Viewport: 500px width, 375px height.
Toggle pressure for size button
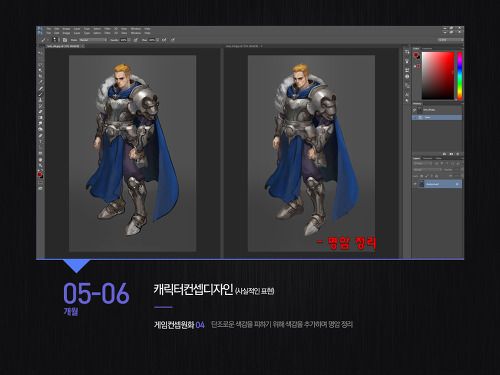(173, 40)
